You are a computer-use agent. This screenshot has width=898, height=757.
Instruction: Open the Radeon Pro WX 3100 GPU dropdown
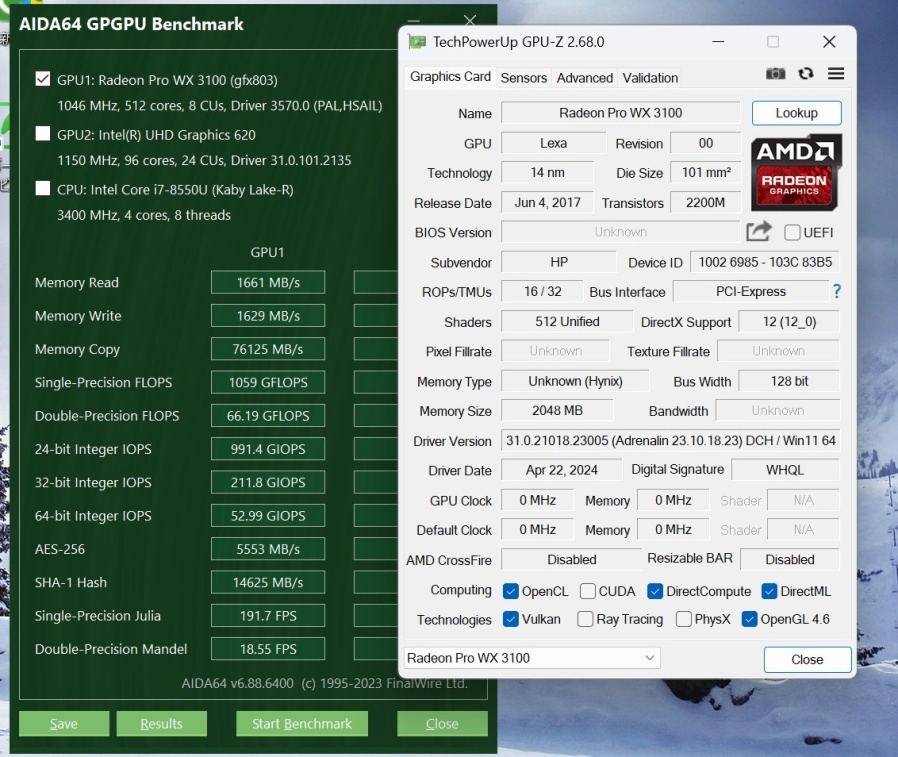click(x=531, y=658)
